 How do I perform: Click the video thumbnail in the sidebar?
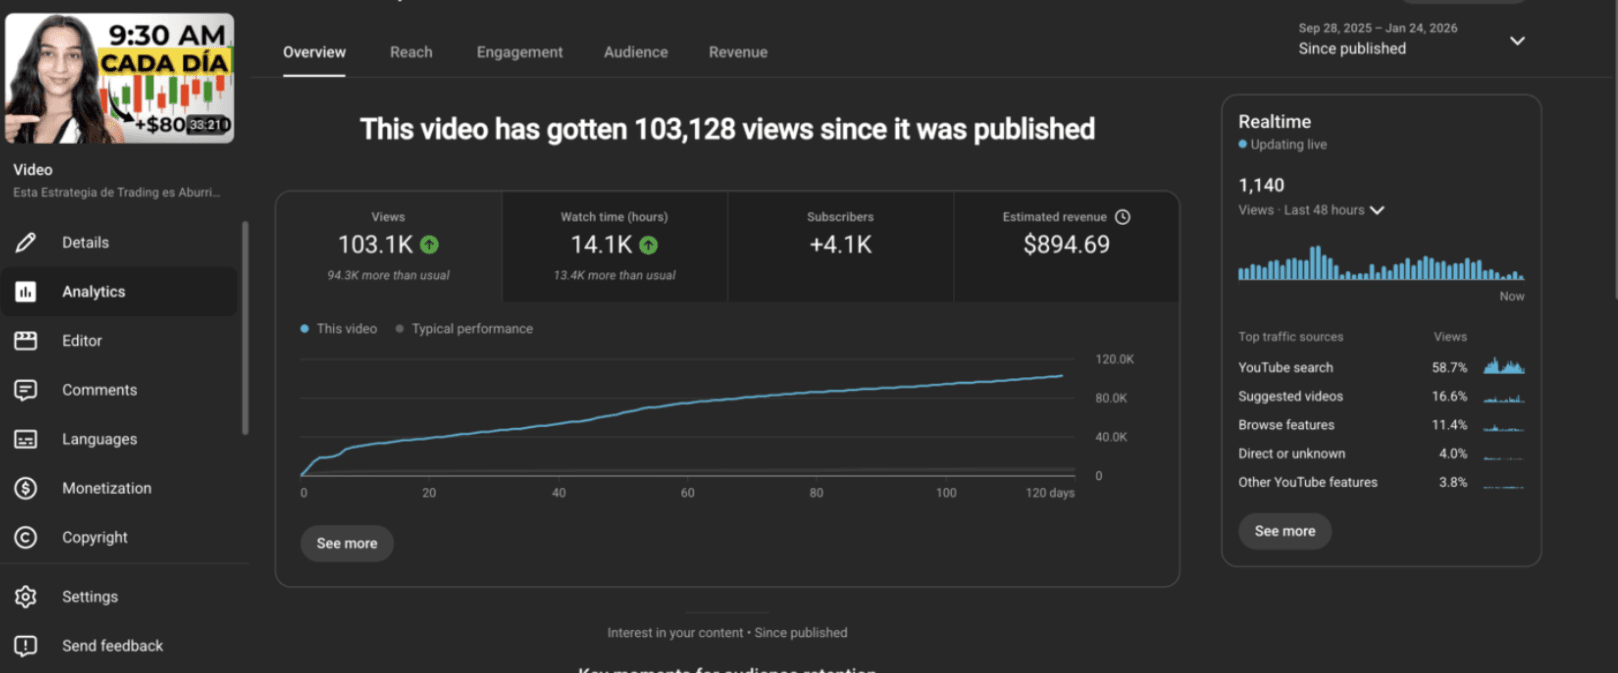pos(120,78)
